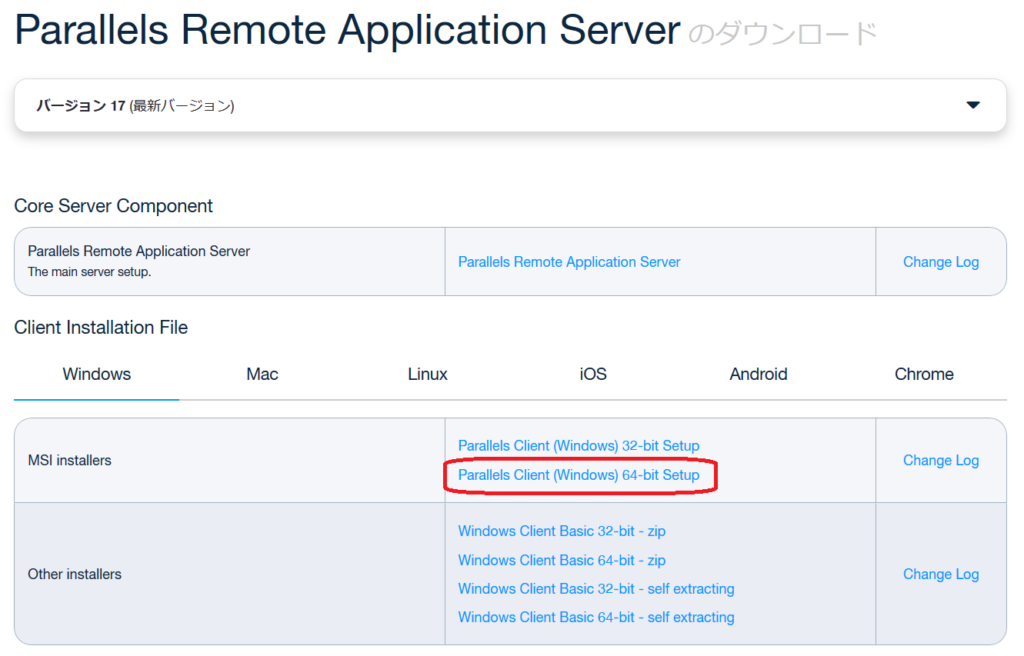Switch to the Mac tab
The width and height of the screenshot is (1024, 656).
coord(262,374)
